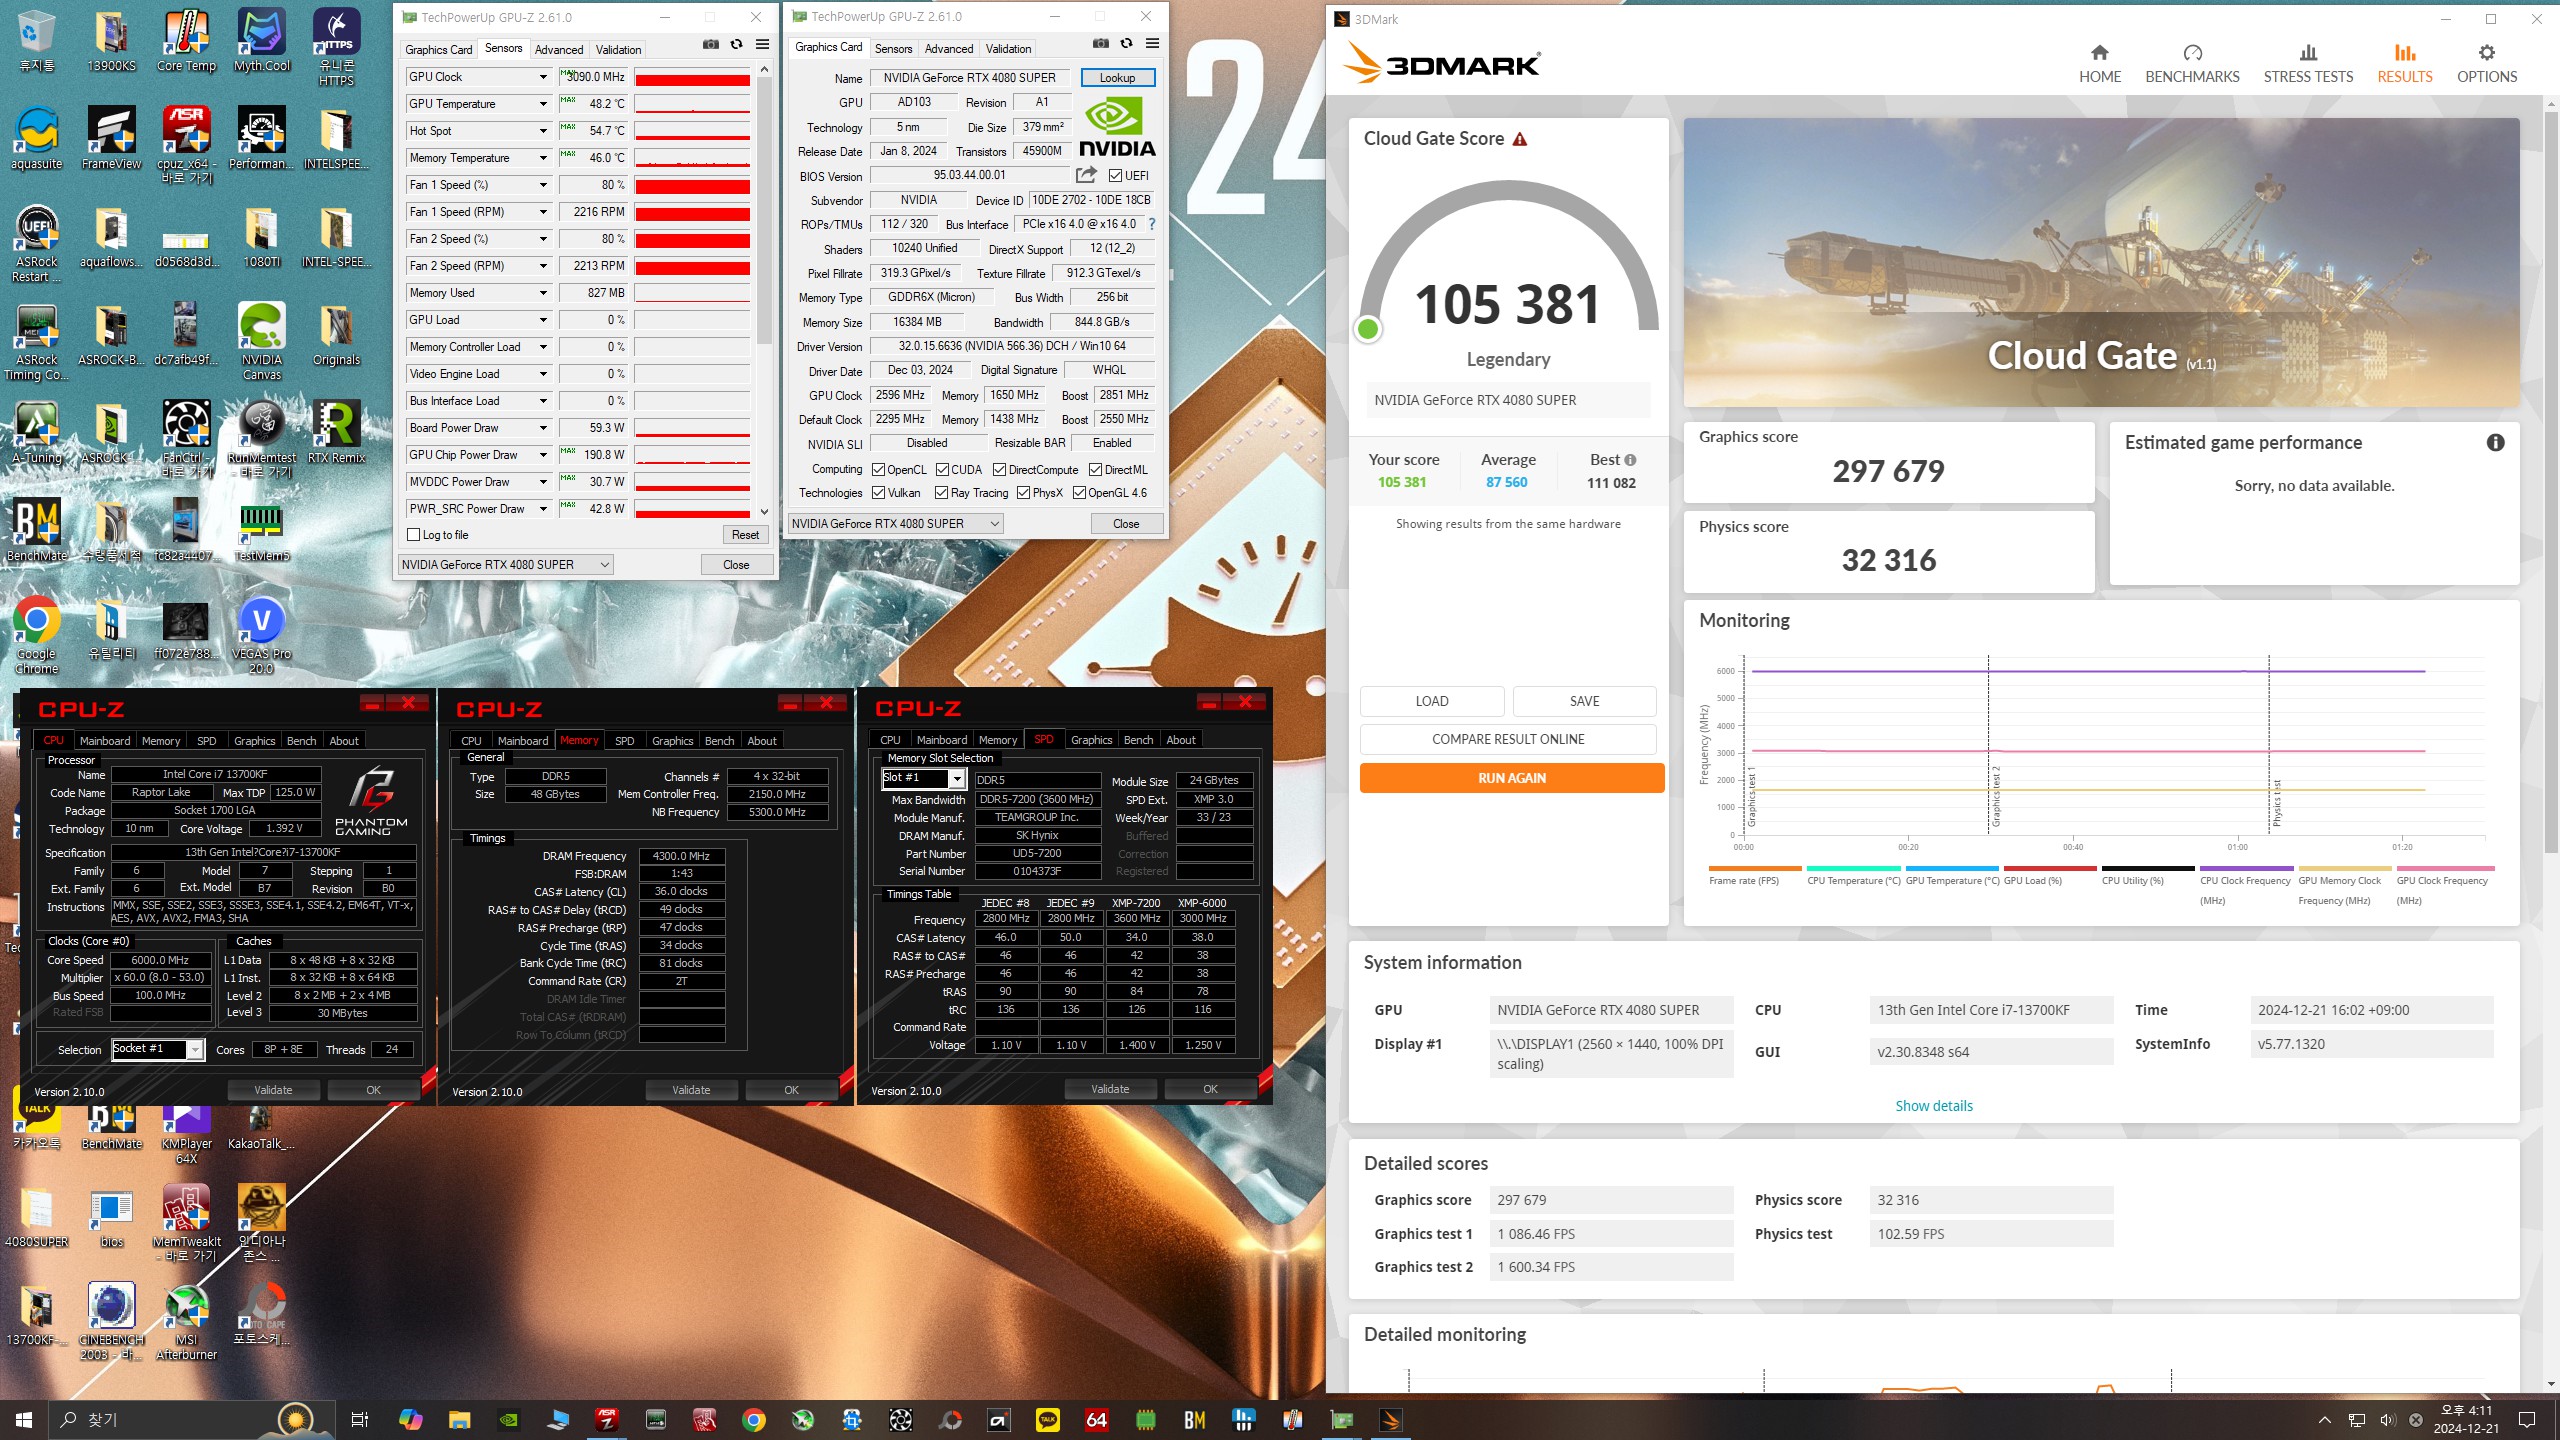Viewport: 2560px width, 1440px height.
Task: Click COMPARE RESULT ONLINE button
Action: click(1508, 739)
